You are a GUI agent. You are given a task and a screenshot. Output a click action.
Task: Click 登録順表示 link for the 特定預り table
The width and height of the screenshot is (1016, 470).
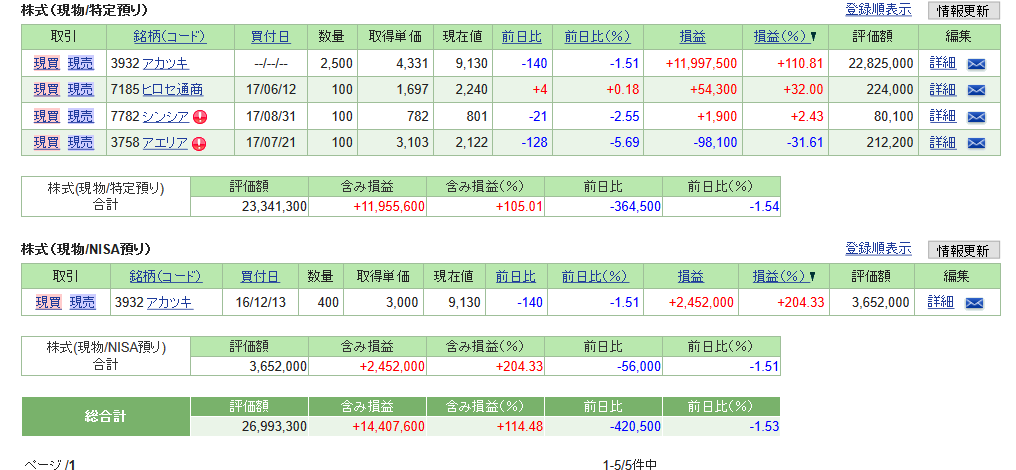pyautogui.click(x=878, y=10)
